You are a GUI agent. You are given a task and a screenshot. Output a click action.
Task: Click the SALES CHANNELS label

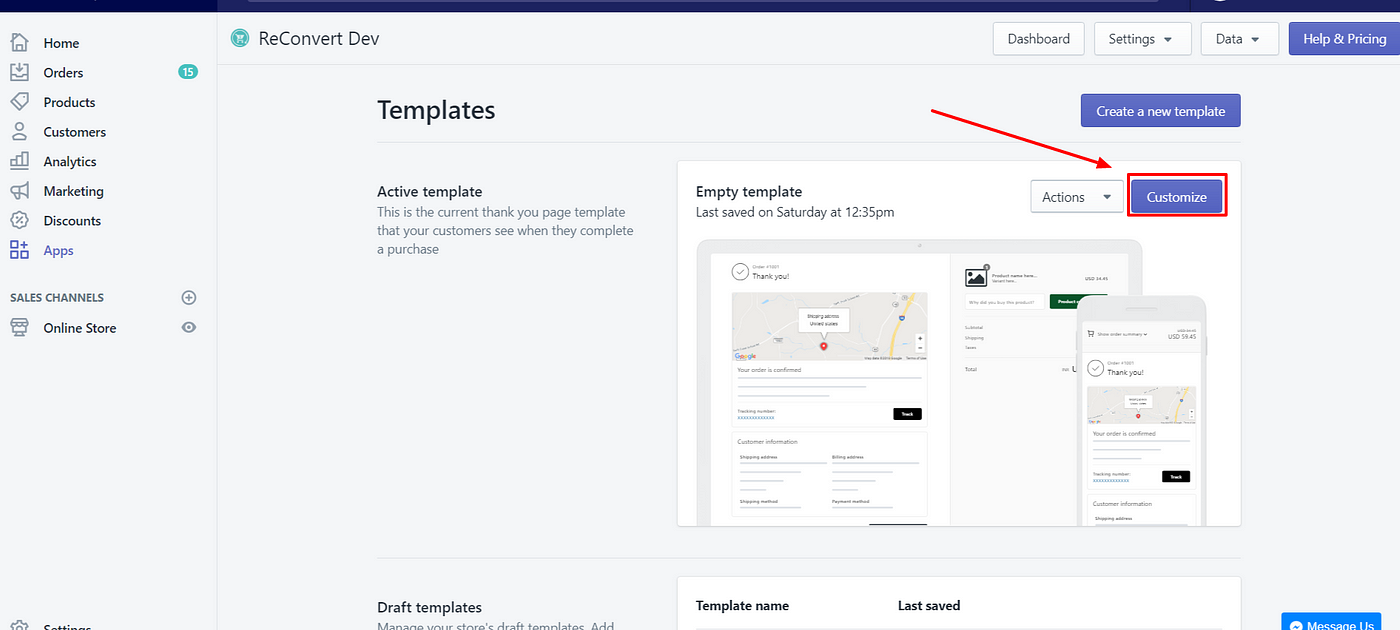57,298
